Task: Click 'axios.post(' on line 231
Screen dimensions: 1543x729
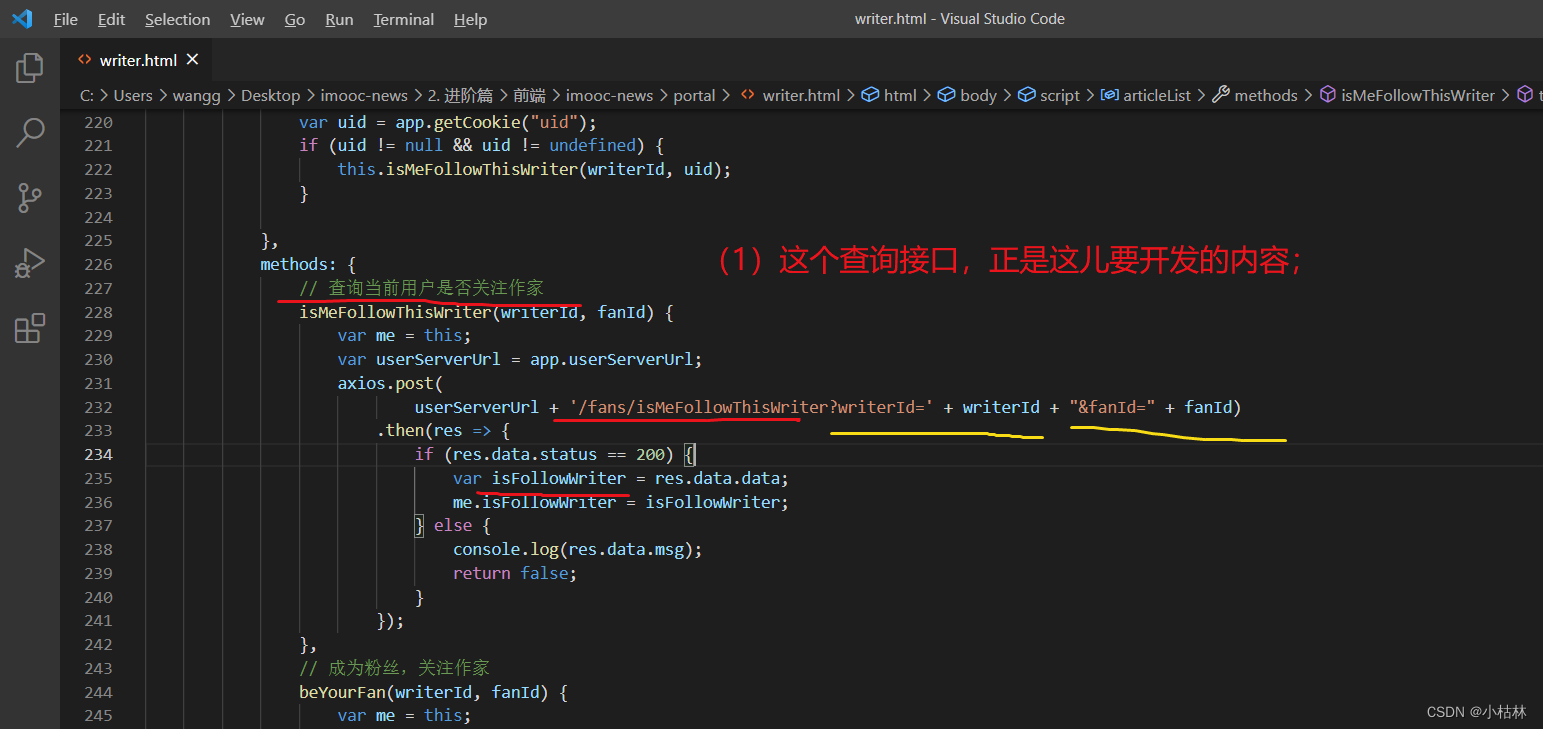Action: (x=390, y=383)
